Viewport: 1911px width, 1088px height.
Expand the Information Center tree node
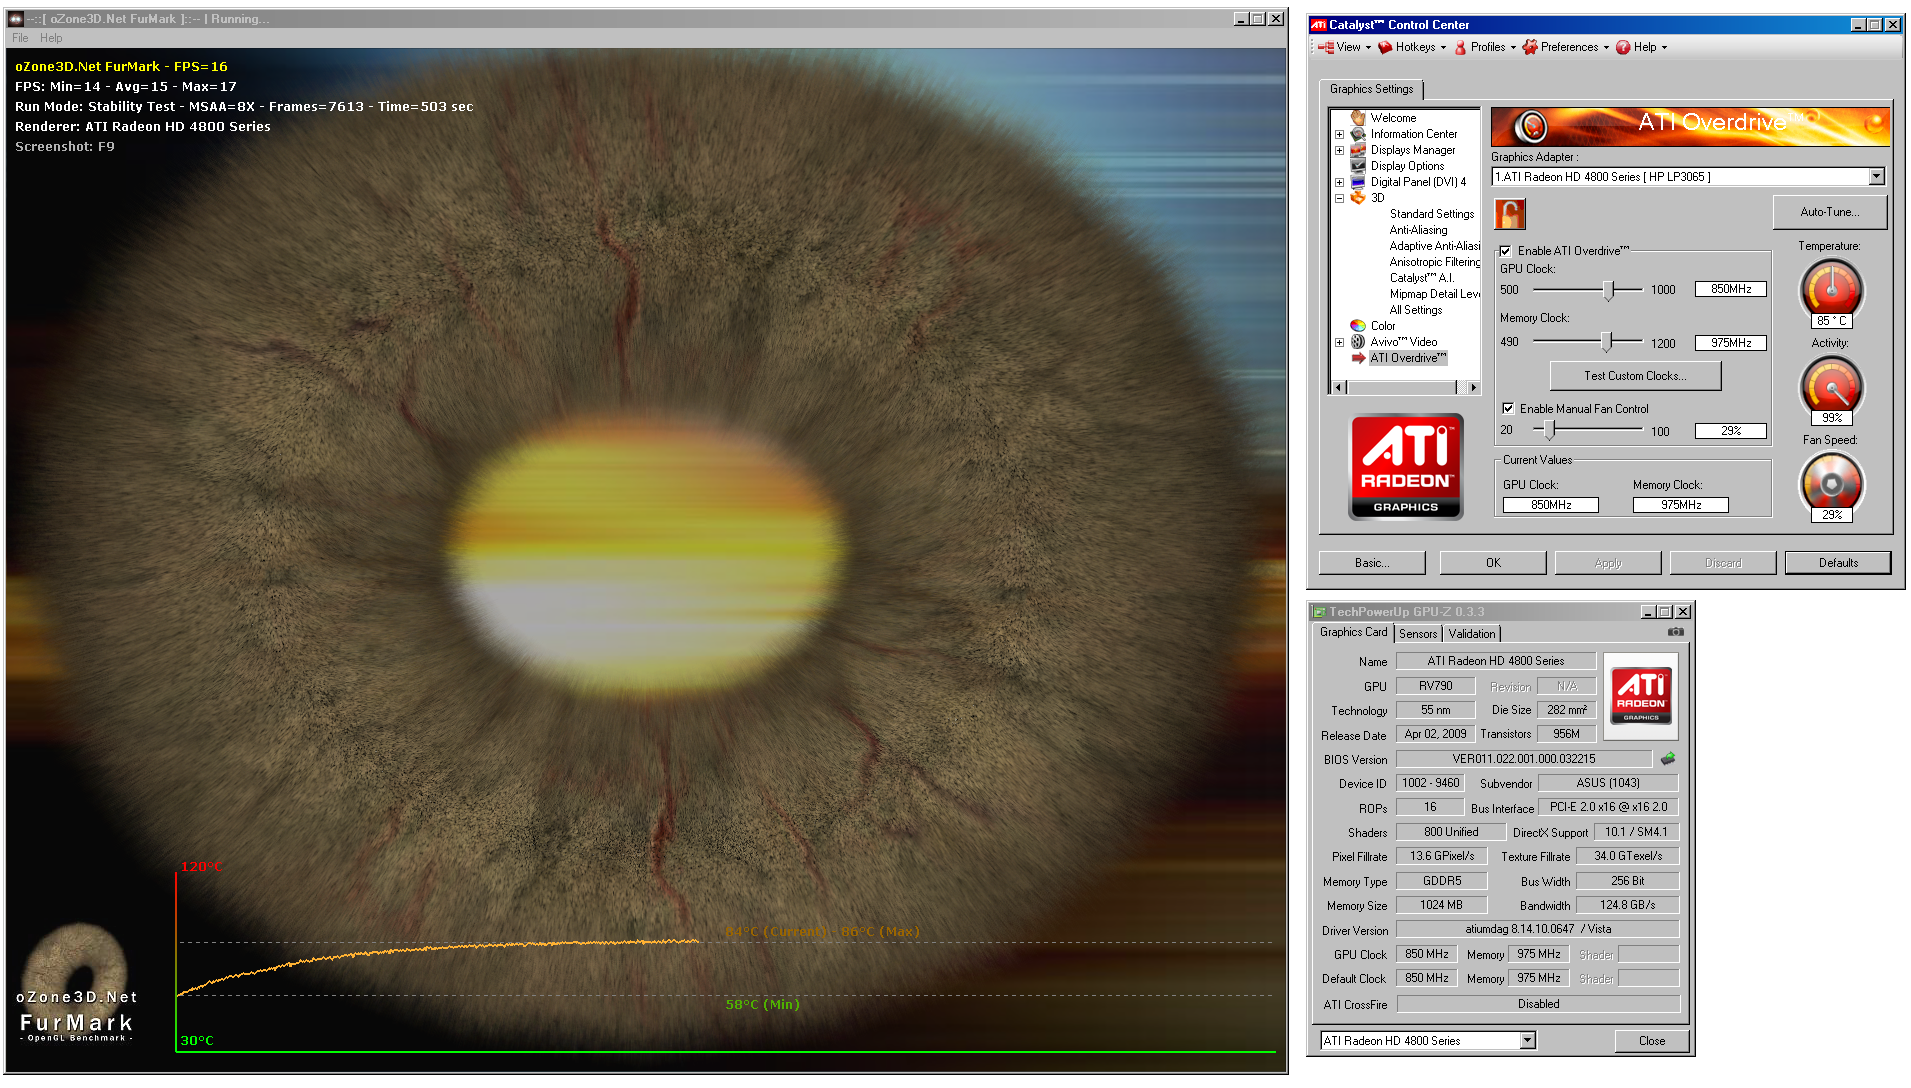[x=1340, y=134]
